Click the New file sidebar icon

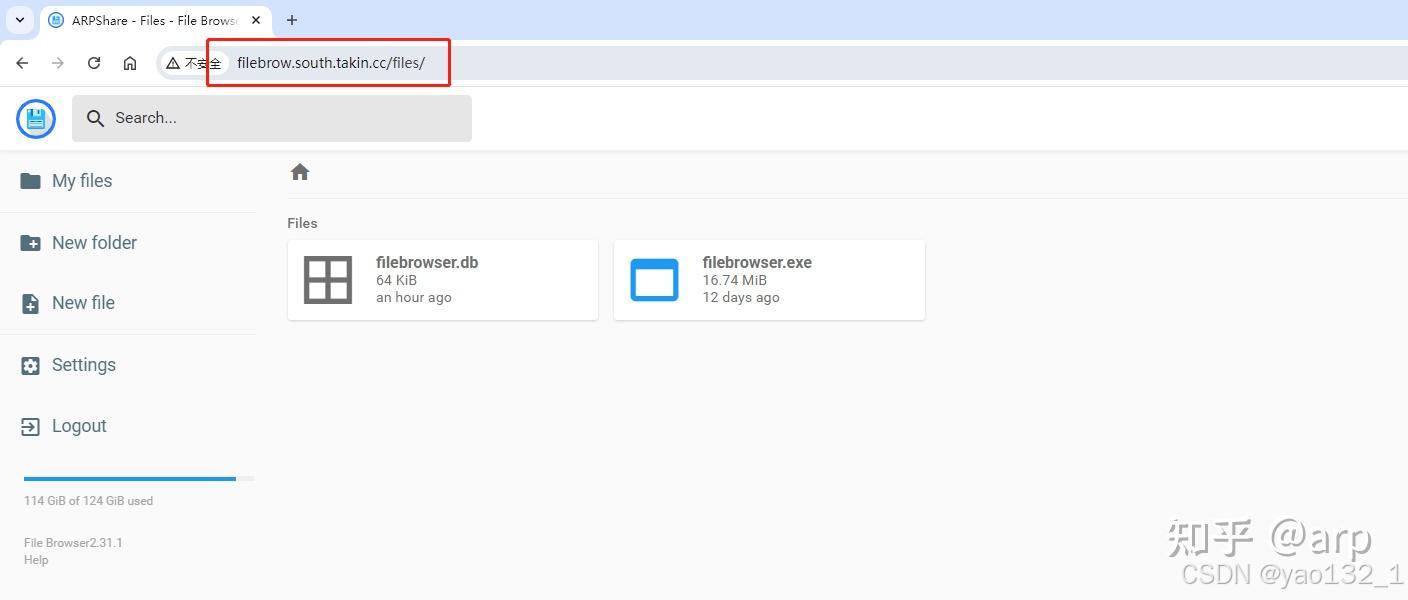tap(29, 303)
